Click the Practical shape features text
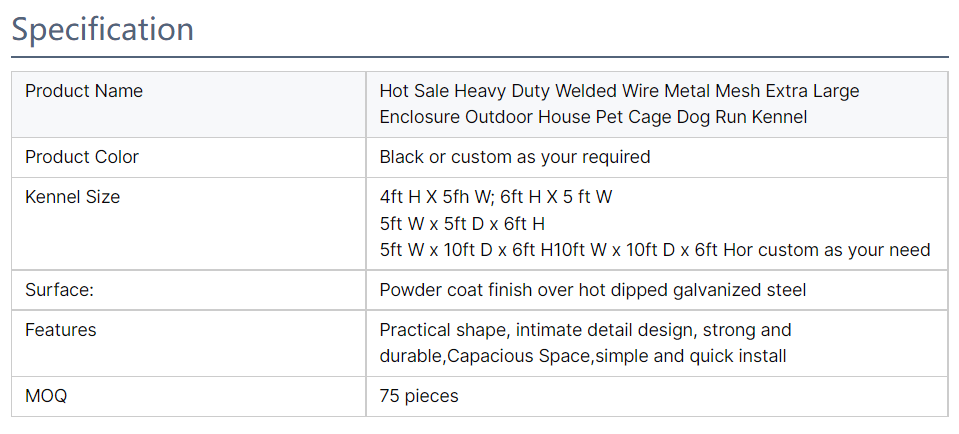The width and height of the screenshot is (959, 434). [x=585, y=330]
